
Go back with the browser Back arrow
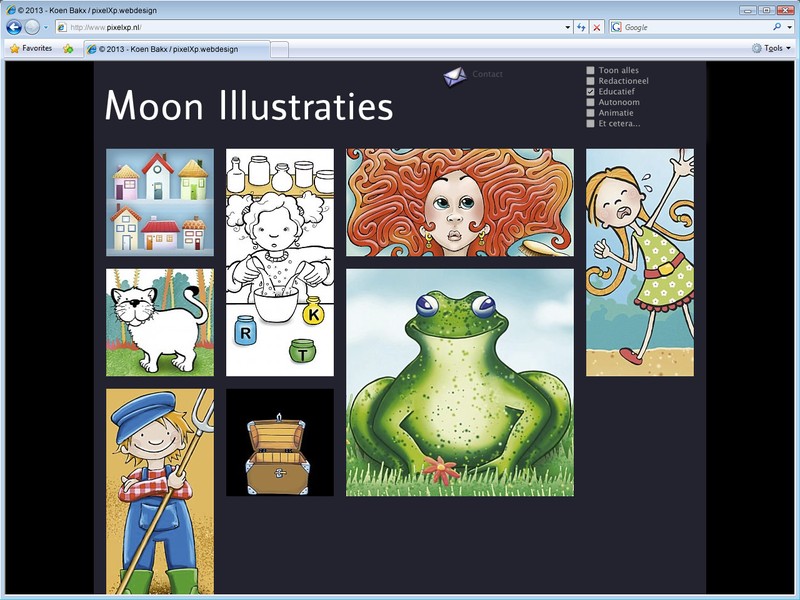point(14,27)
